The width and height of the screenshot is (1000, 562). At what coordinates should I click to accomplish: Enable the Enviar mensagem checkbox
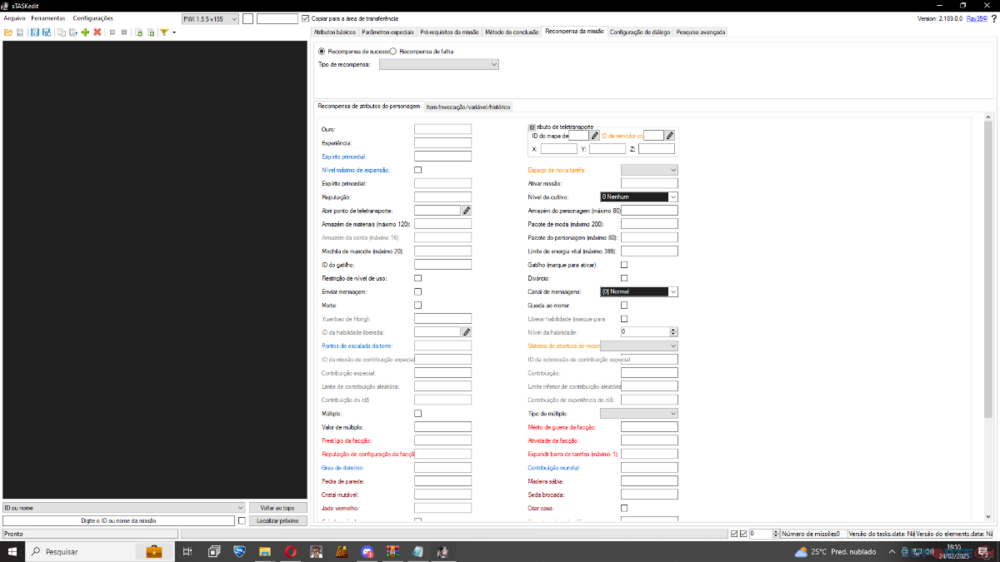pos(418,291)
